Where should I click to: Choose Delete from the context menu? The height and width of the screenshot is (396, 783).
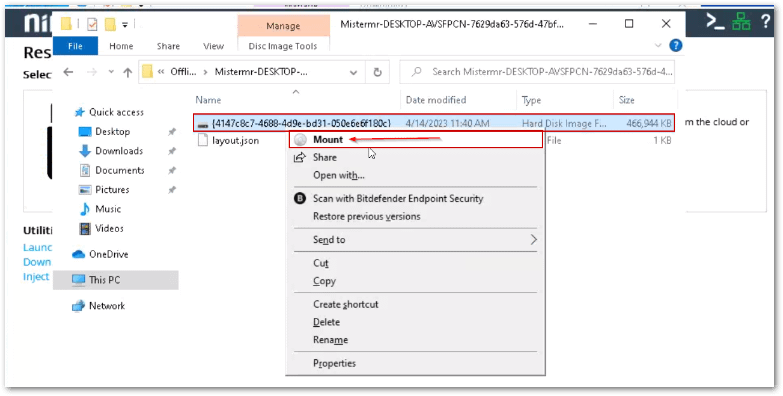(x=326, y=322)
